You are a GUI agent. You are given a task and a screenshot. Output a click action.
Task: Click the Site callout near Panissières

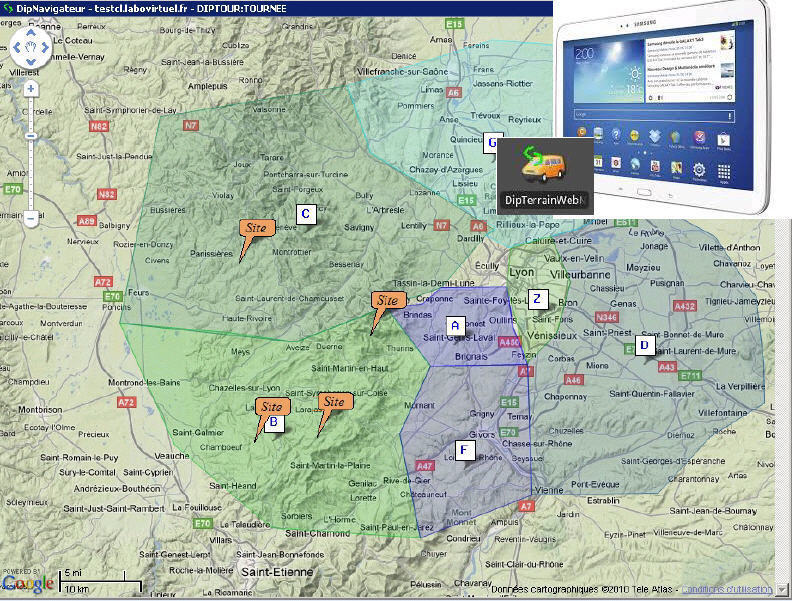pos(257,229)
